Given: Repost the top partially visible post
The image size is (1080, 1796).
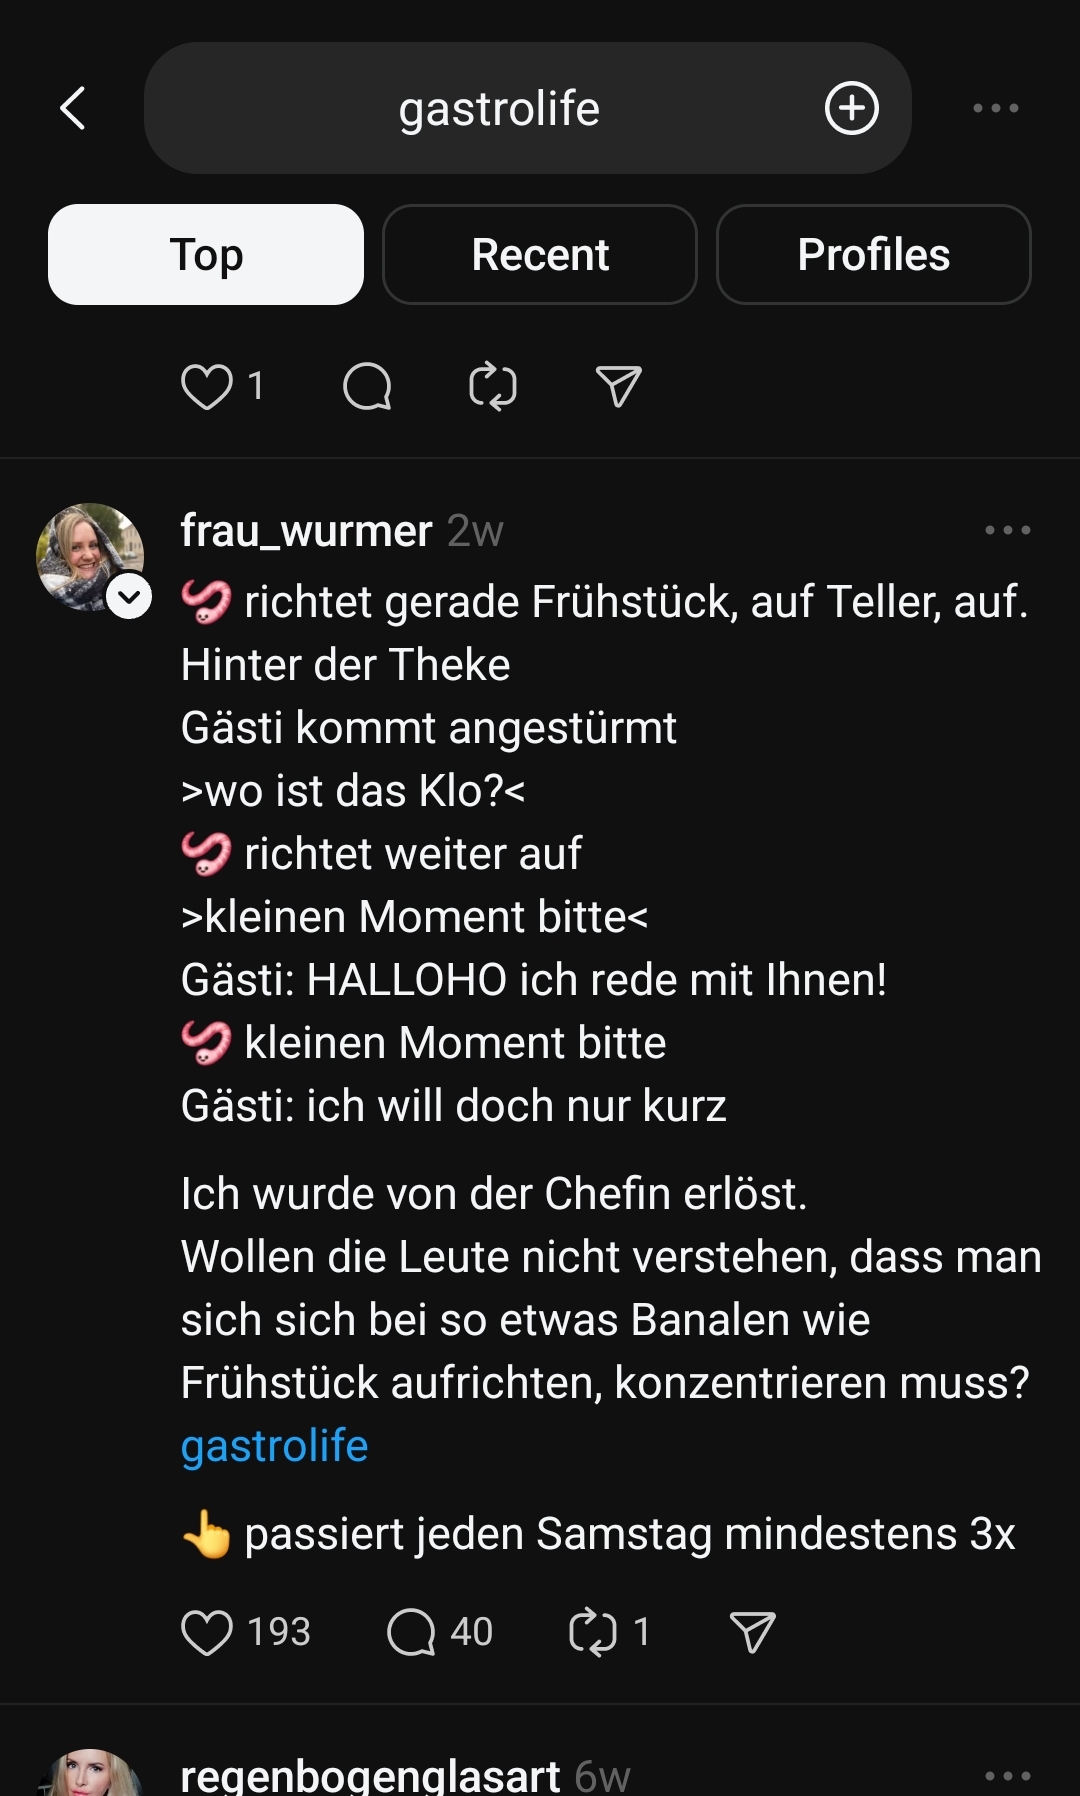Looking at the screenshot, I should point(493,386).
